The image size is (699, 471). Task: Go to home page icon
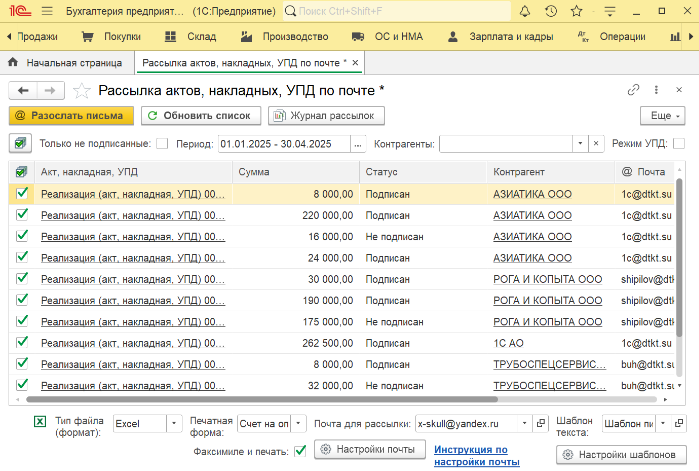(x=13, y=62)
